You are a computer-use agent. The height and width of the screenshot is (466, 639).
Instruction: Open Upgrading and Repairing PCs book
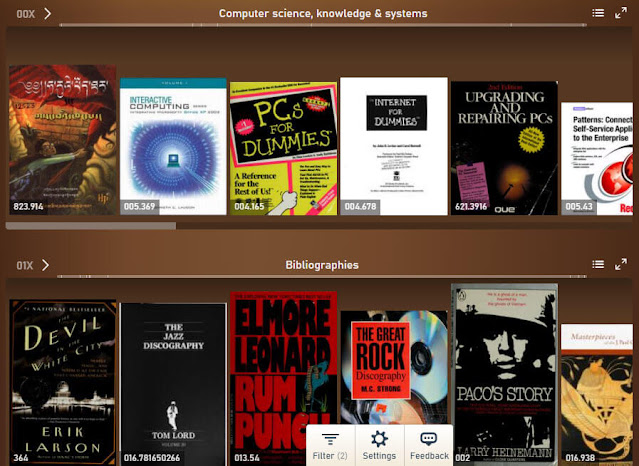504,148
